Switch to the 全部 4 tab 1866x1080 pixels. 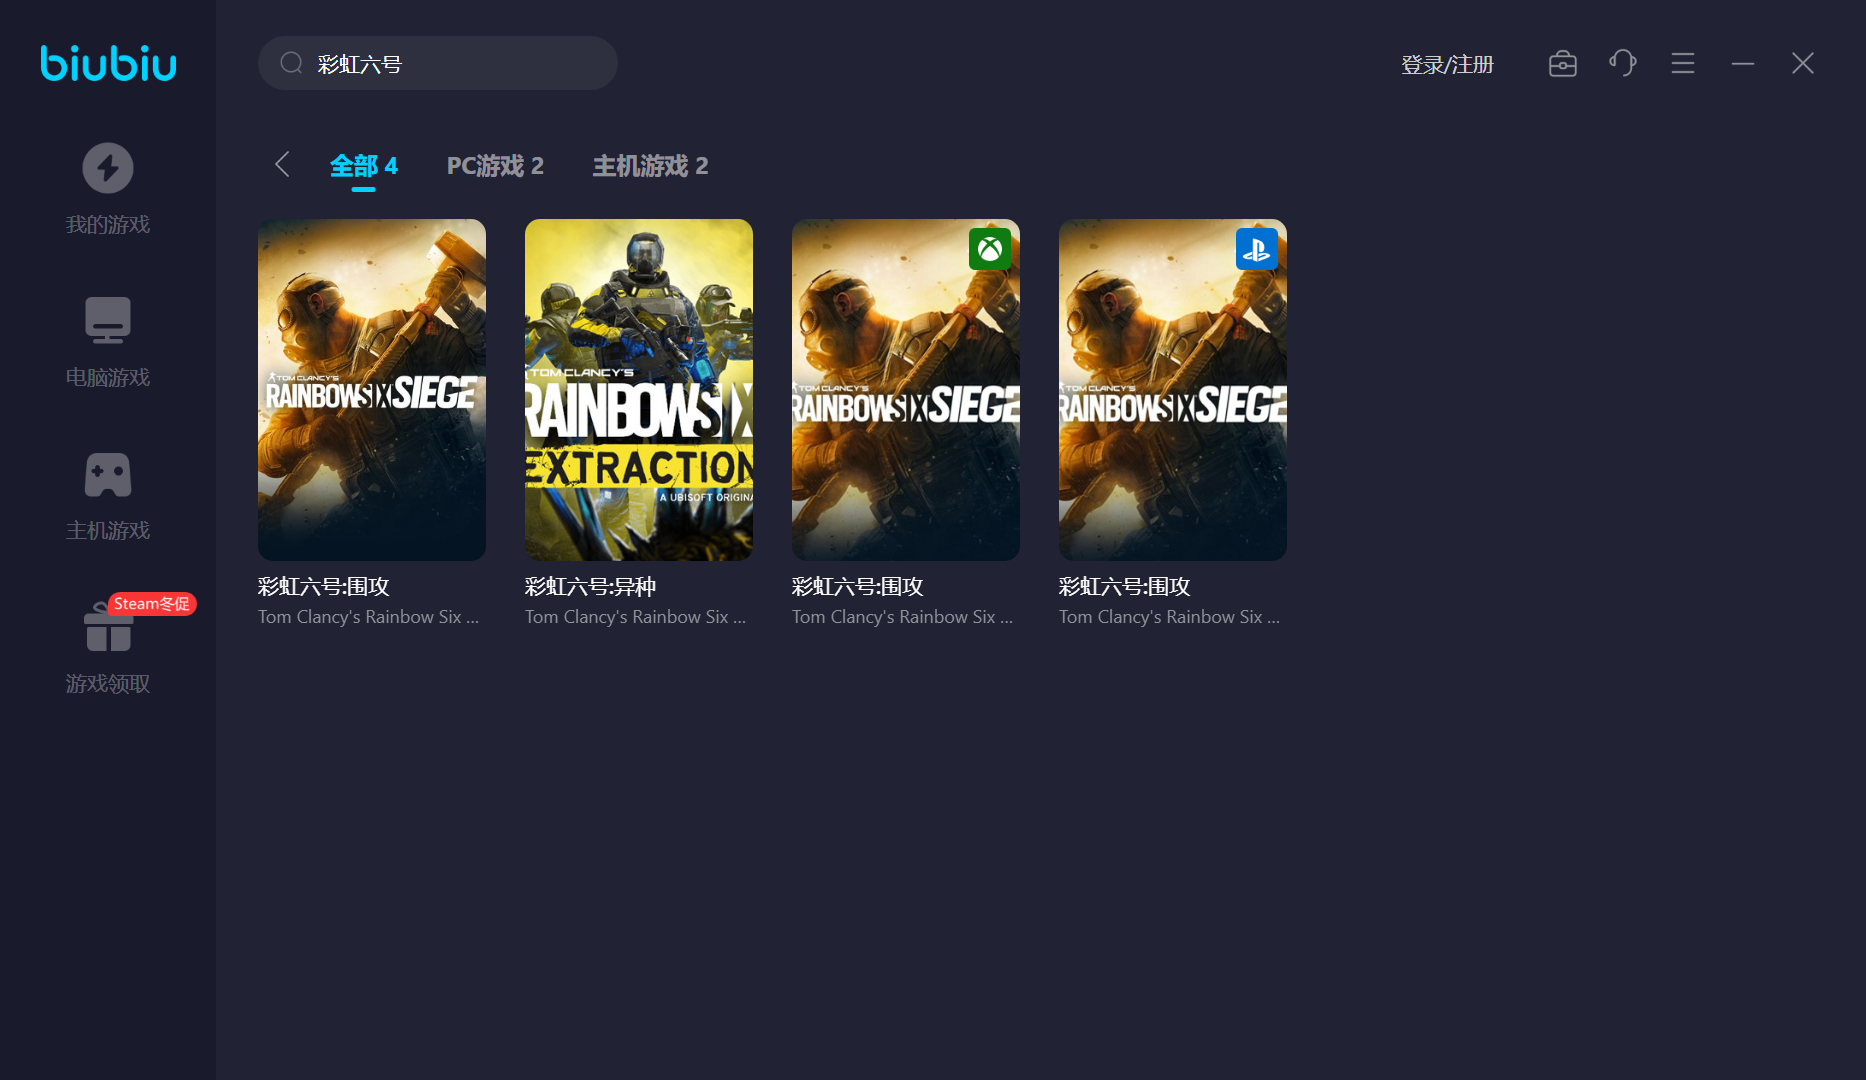click(x=363, y=166)
